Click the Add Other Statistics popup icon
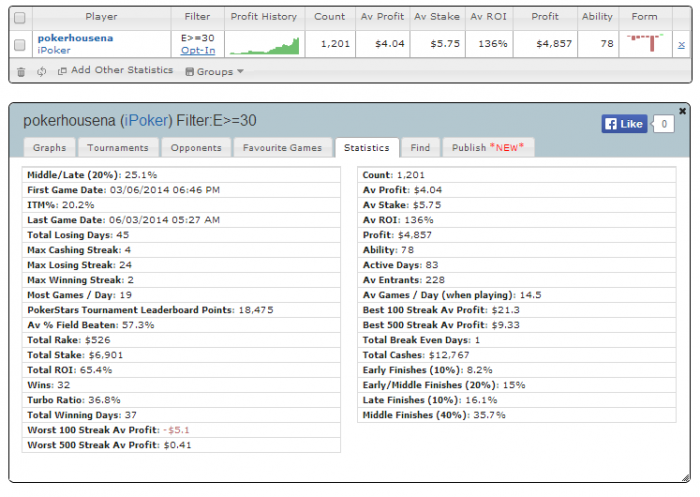Screen dimensions: 700x497 coord(62,71)
